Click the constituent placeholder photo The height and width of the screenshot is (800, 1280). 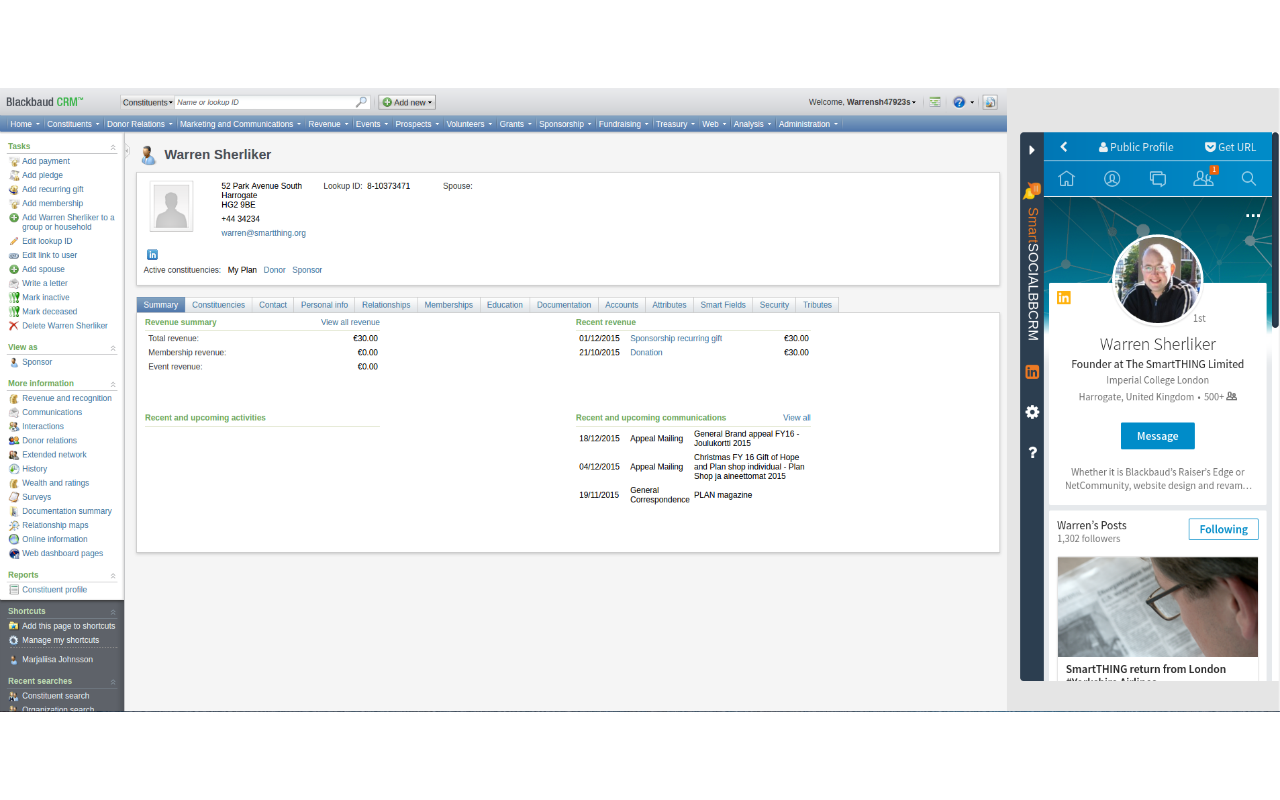tap(172, 207)
